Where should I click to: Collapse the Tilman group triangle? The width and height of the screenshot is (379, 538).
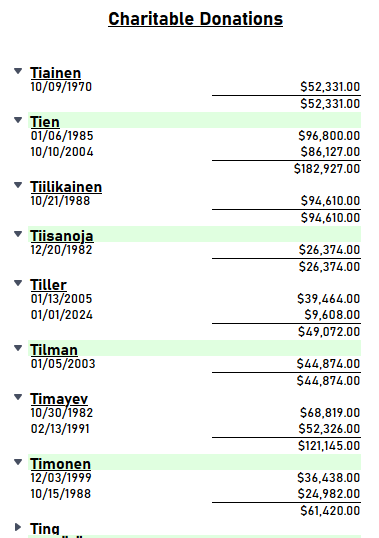(x=18, y=348)
